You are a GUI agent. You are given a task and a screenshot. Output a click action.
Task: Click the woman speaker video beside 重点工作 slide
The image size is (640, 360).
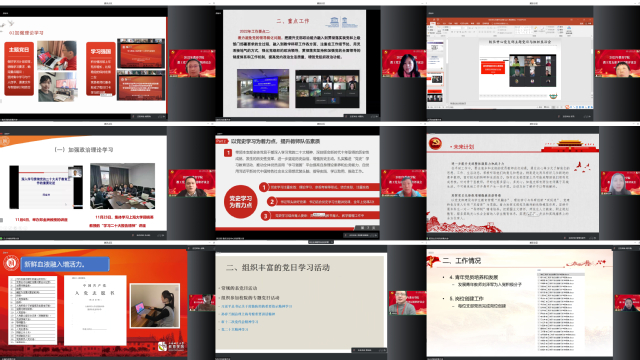(x=404, y=63)
